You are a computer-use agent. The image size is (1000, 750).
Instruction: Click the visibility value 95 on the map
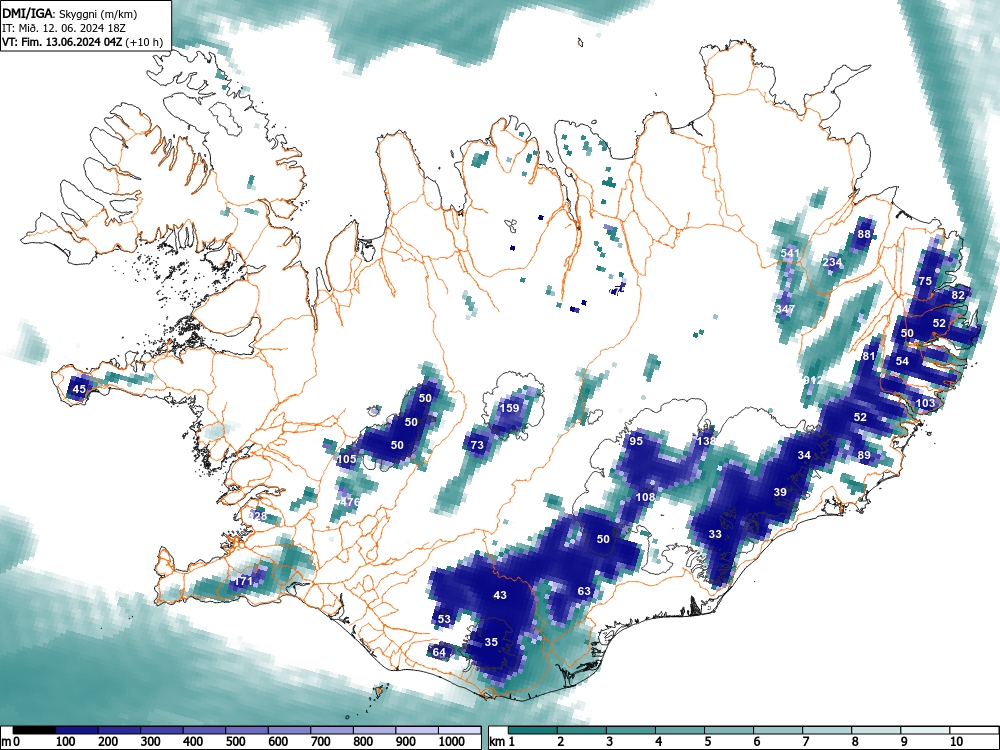636,441
